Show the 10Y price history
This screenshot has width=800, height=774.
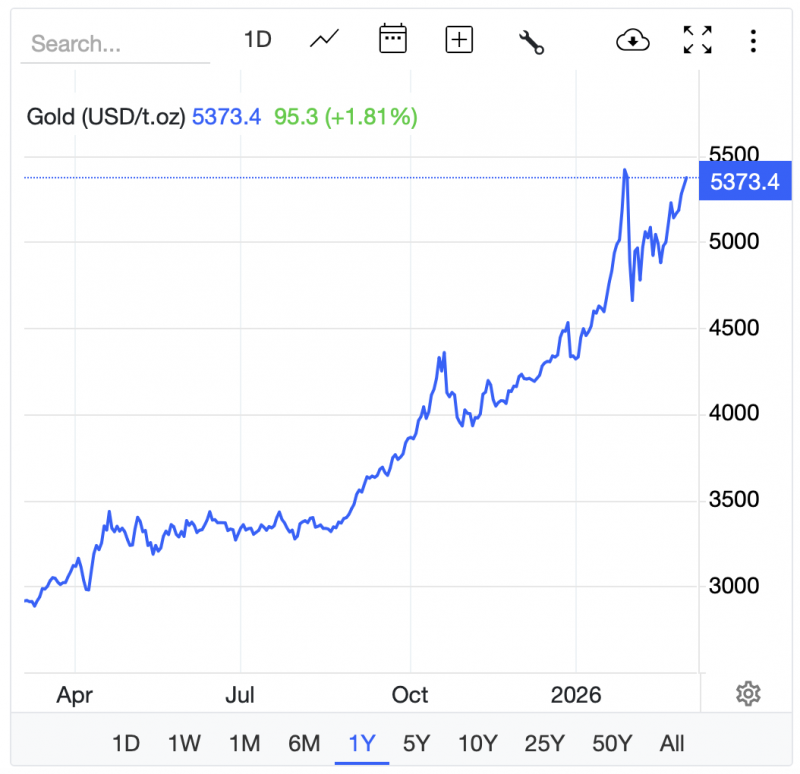477,743
